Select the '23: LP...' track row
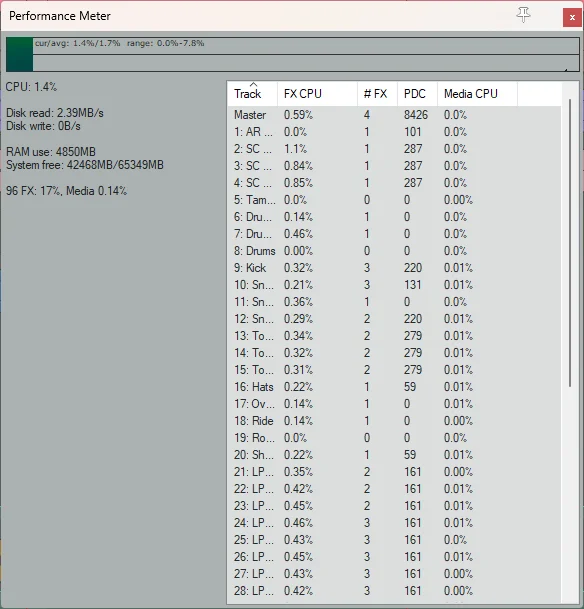This screenshot has width=584, height=609. pyautogui.click(x=394, y=506)
